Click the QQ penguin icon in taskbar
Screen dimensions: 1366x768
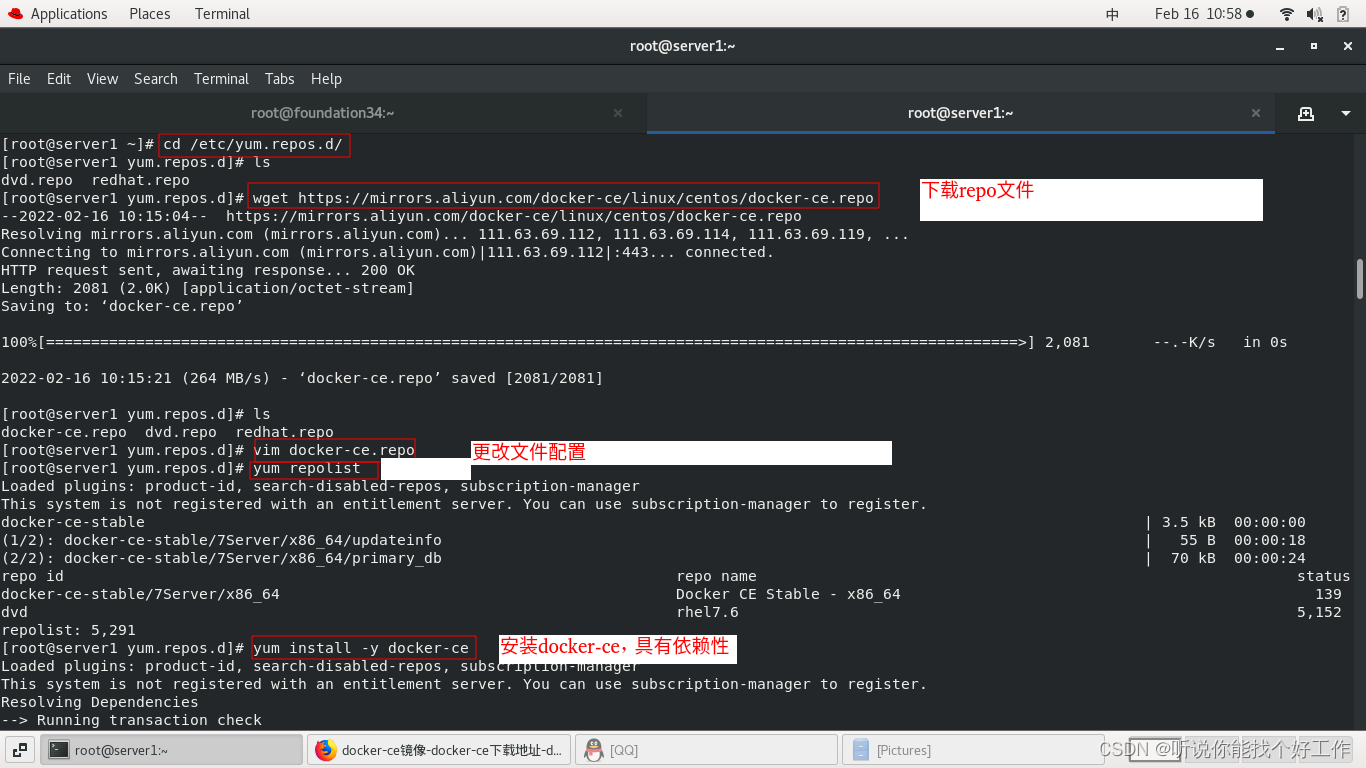tap(594, 750)
